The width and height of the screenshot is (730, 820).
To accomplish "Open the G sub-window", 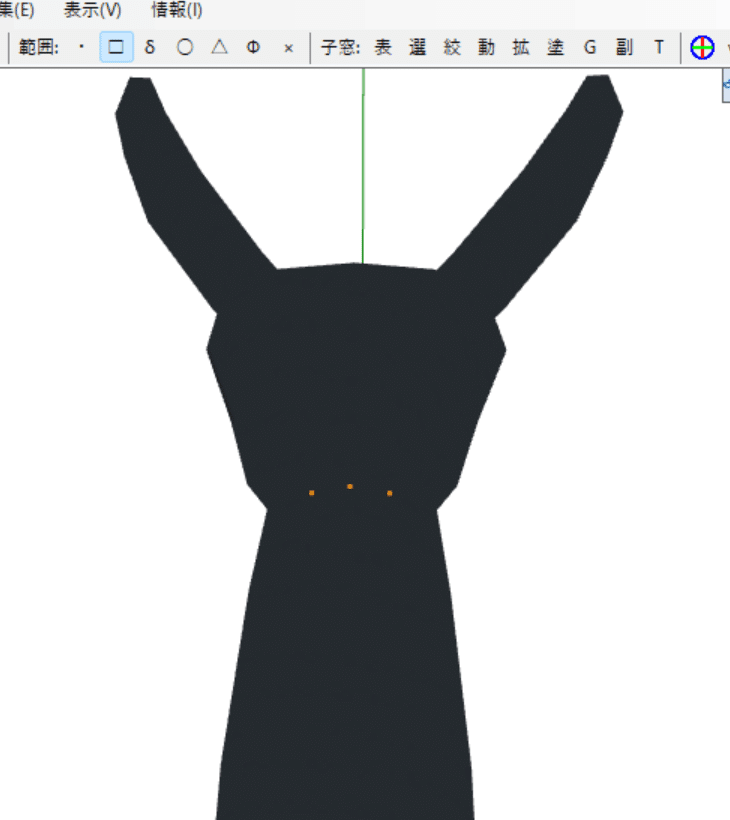I will [590, 47].
